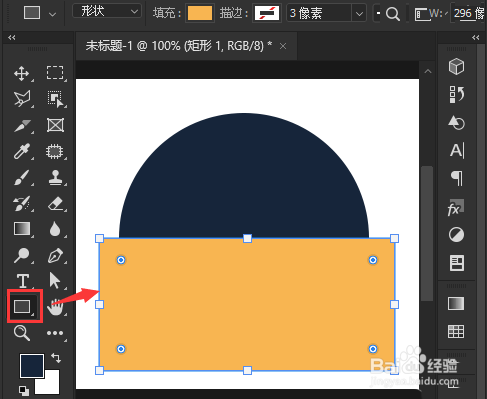Click the 3 像素 stroke width field
487x399 pixels.
pyautogui.click(x=319, y=13)
